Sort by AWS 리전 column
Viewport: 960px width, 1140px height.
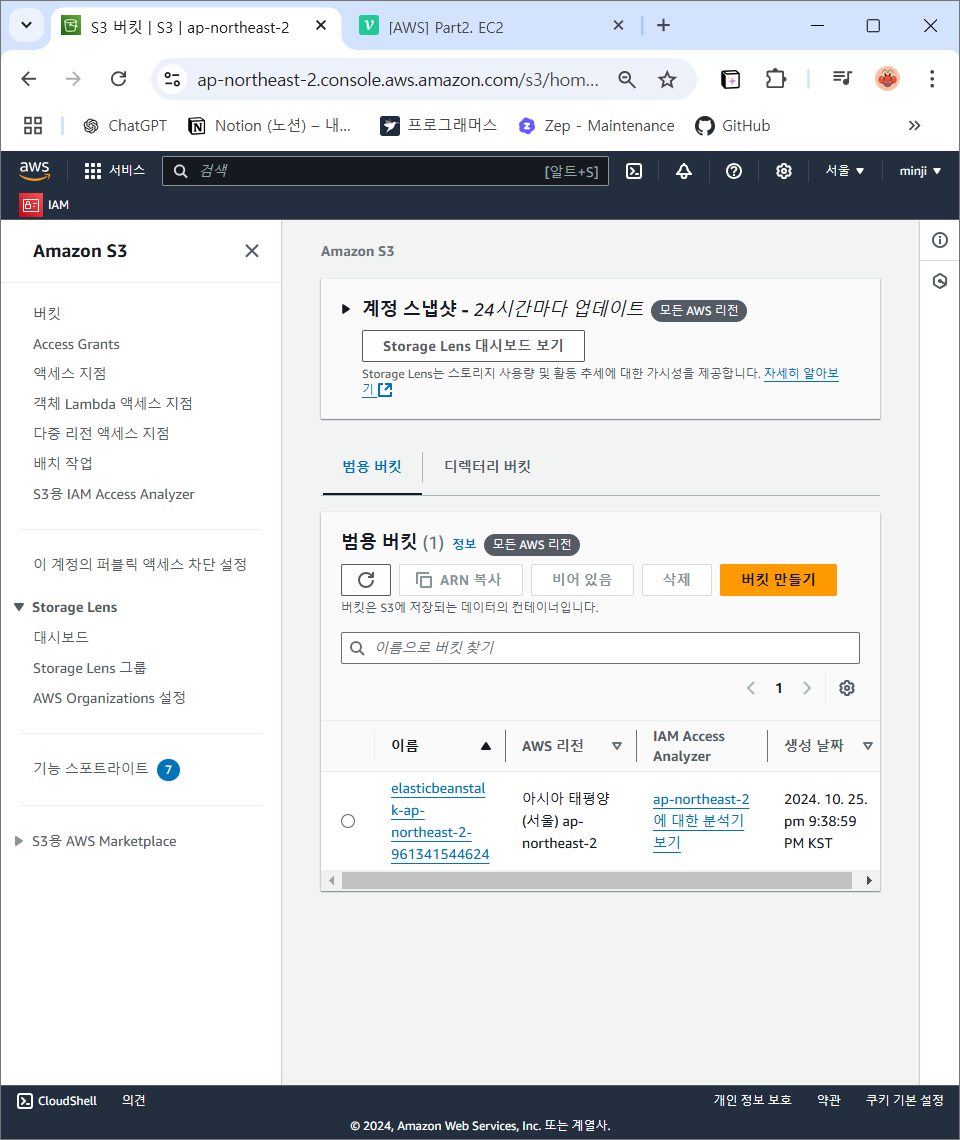click(617, 746)
